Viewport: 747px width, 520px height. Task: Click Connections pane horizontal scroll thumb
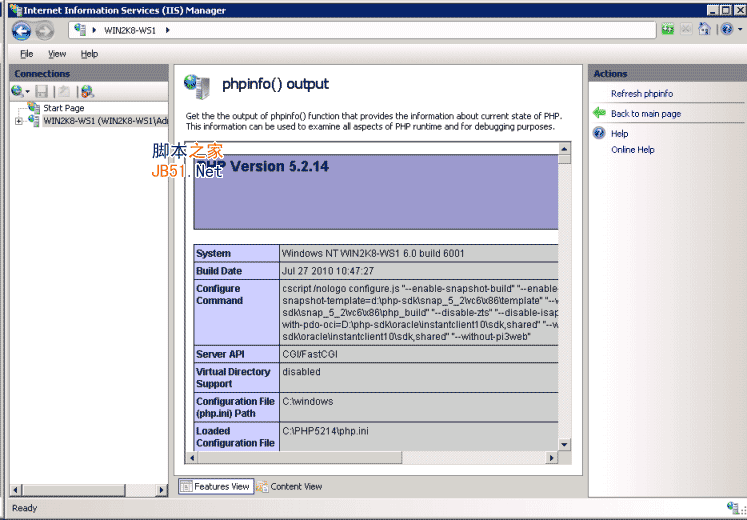pyautogui.click(x=74, y=490)
